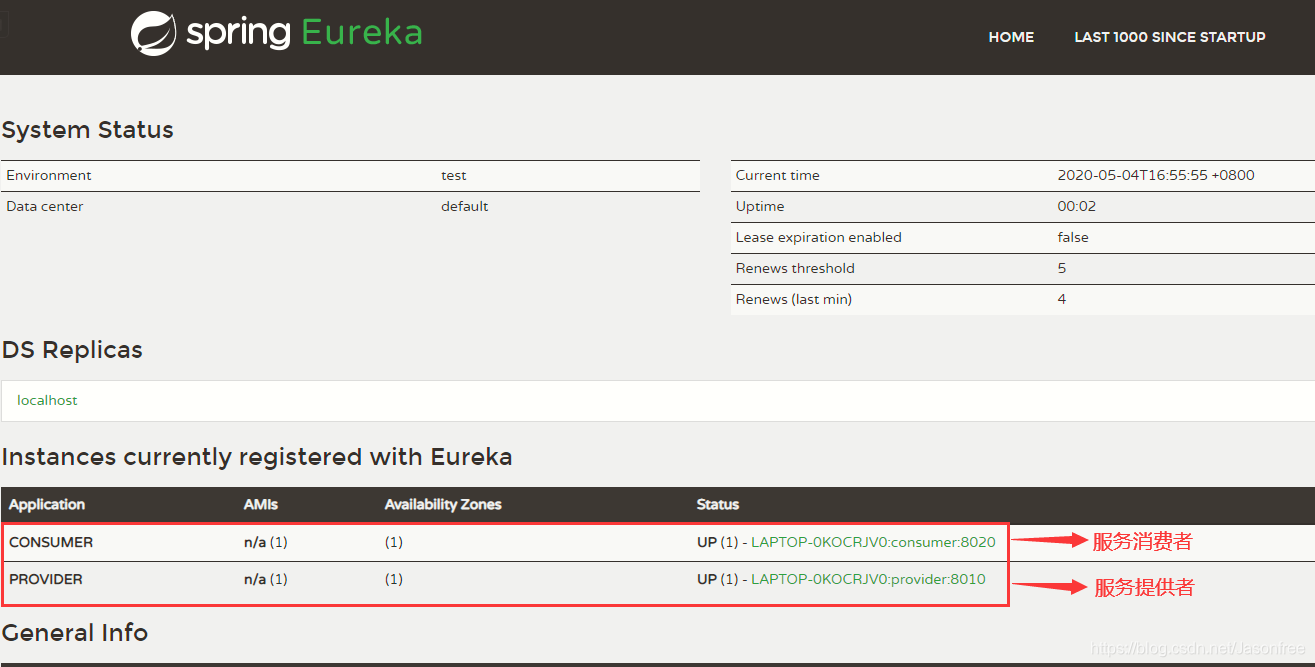The image size is (1315, 667).
Task: Click the Status column header
Action: [x=718, y=505]
